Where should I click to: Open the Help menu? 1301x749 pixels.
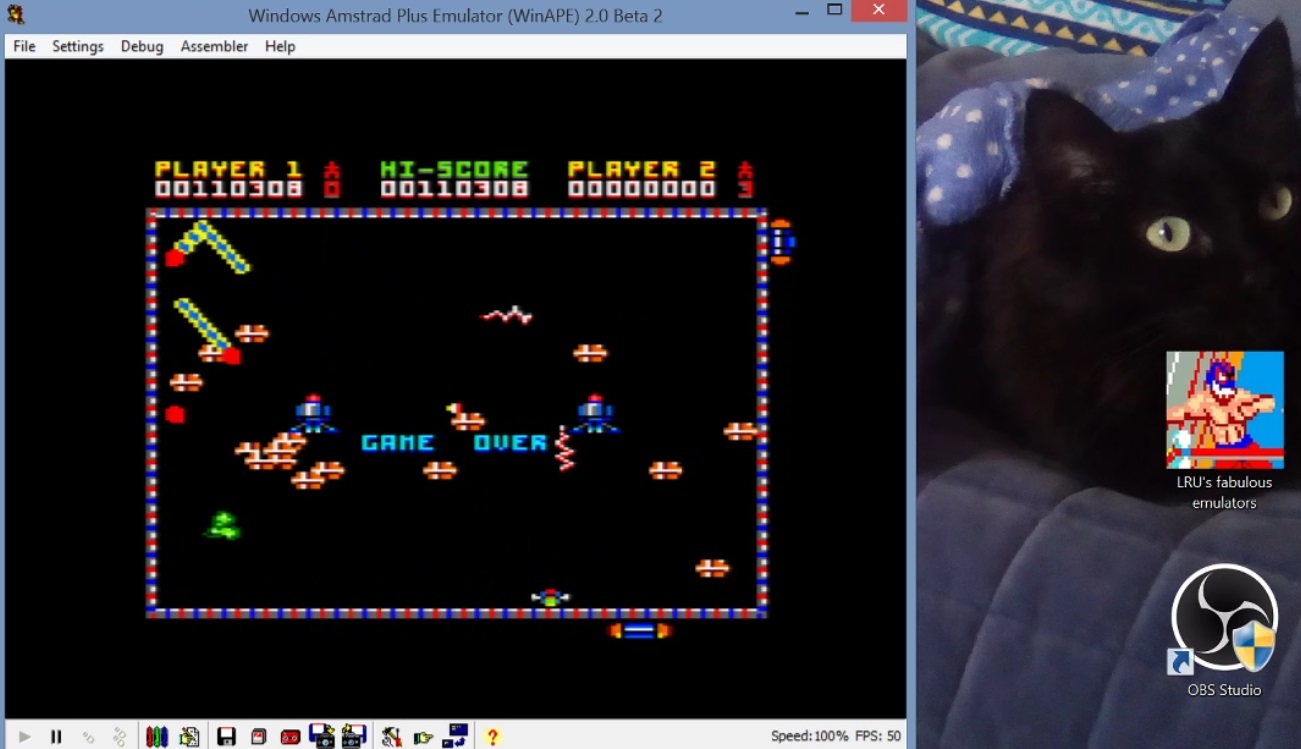[280, 46]
